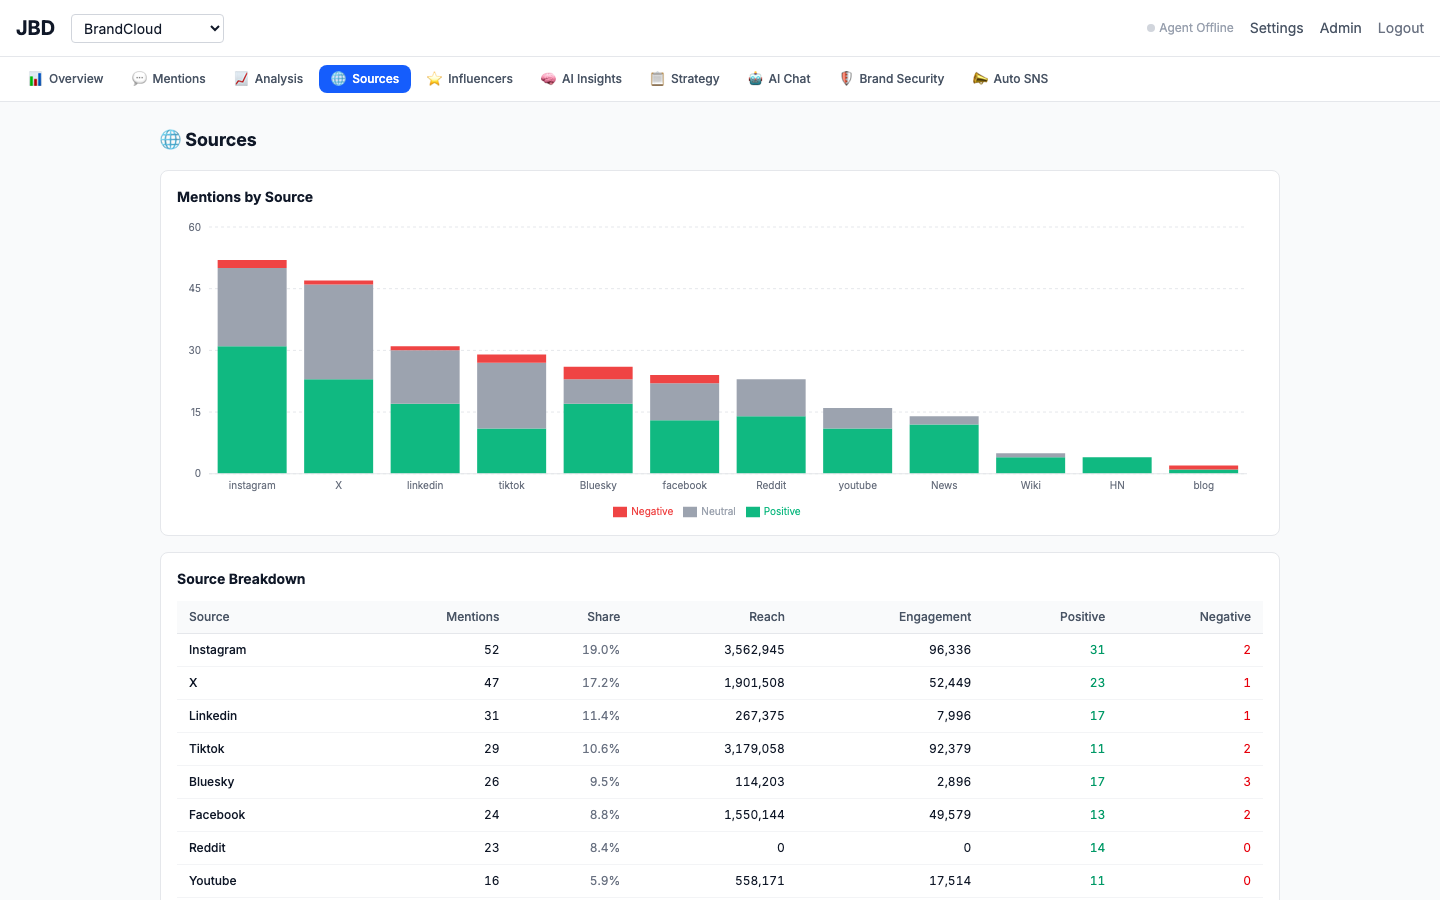Click the tiktok bar in the chart
This screenshot has height=900, width=1440.
(x=512, y=414)
